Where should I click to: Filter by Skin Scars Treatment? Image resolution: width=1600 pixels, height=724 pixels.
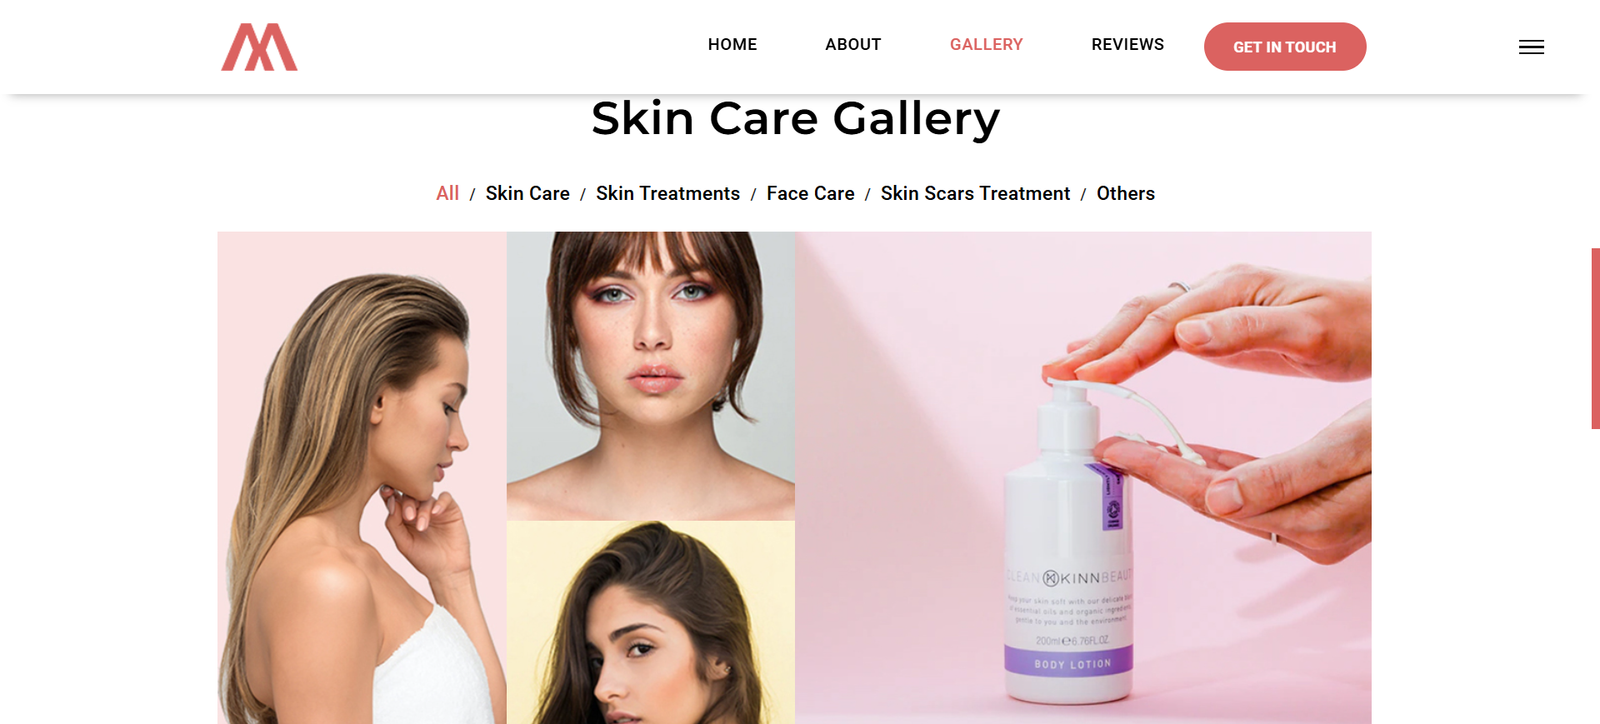(975, 193)
